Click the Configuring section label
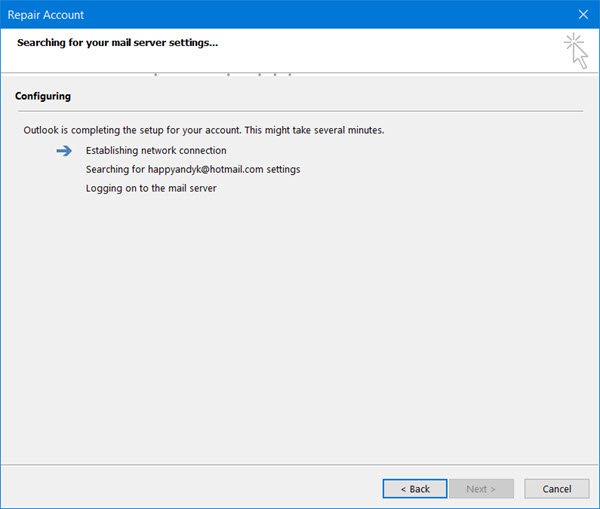 (x=43, y=97)
